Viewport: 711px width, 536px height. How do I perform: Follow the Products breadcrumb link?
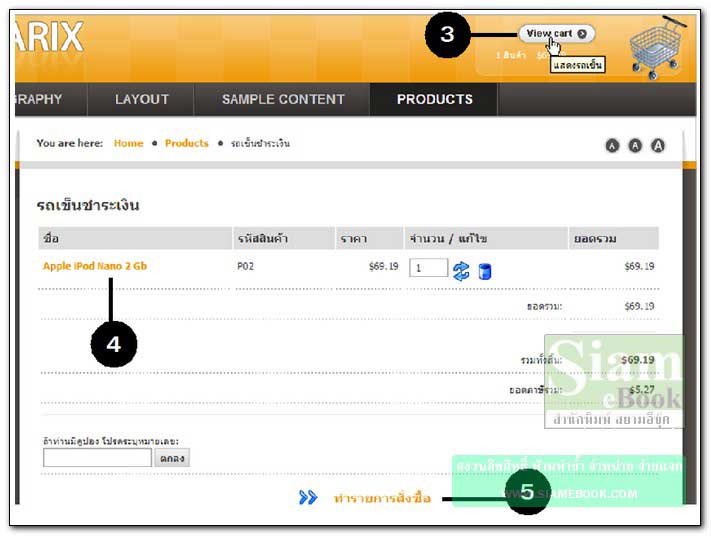[186, 143]
